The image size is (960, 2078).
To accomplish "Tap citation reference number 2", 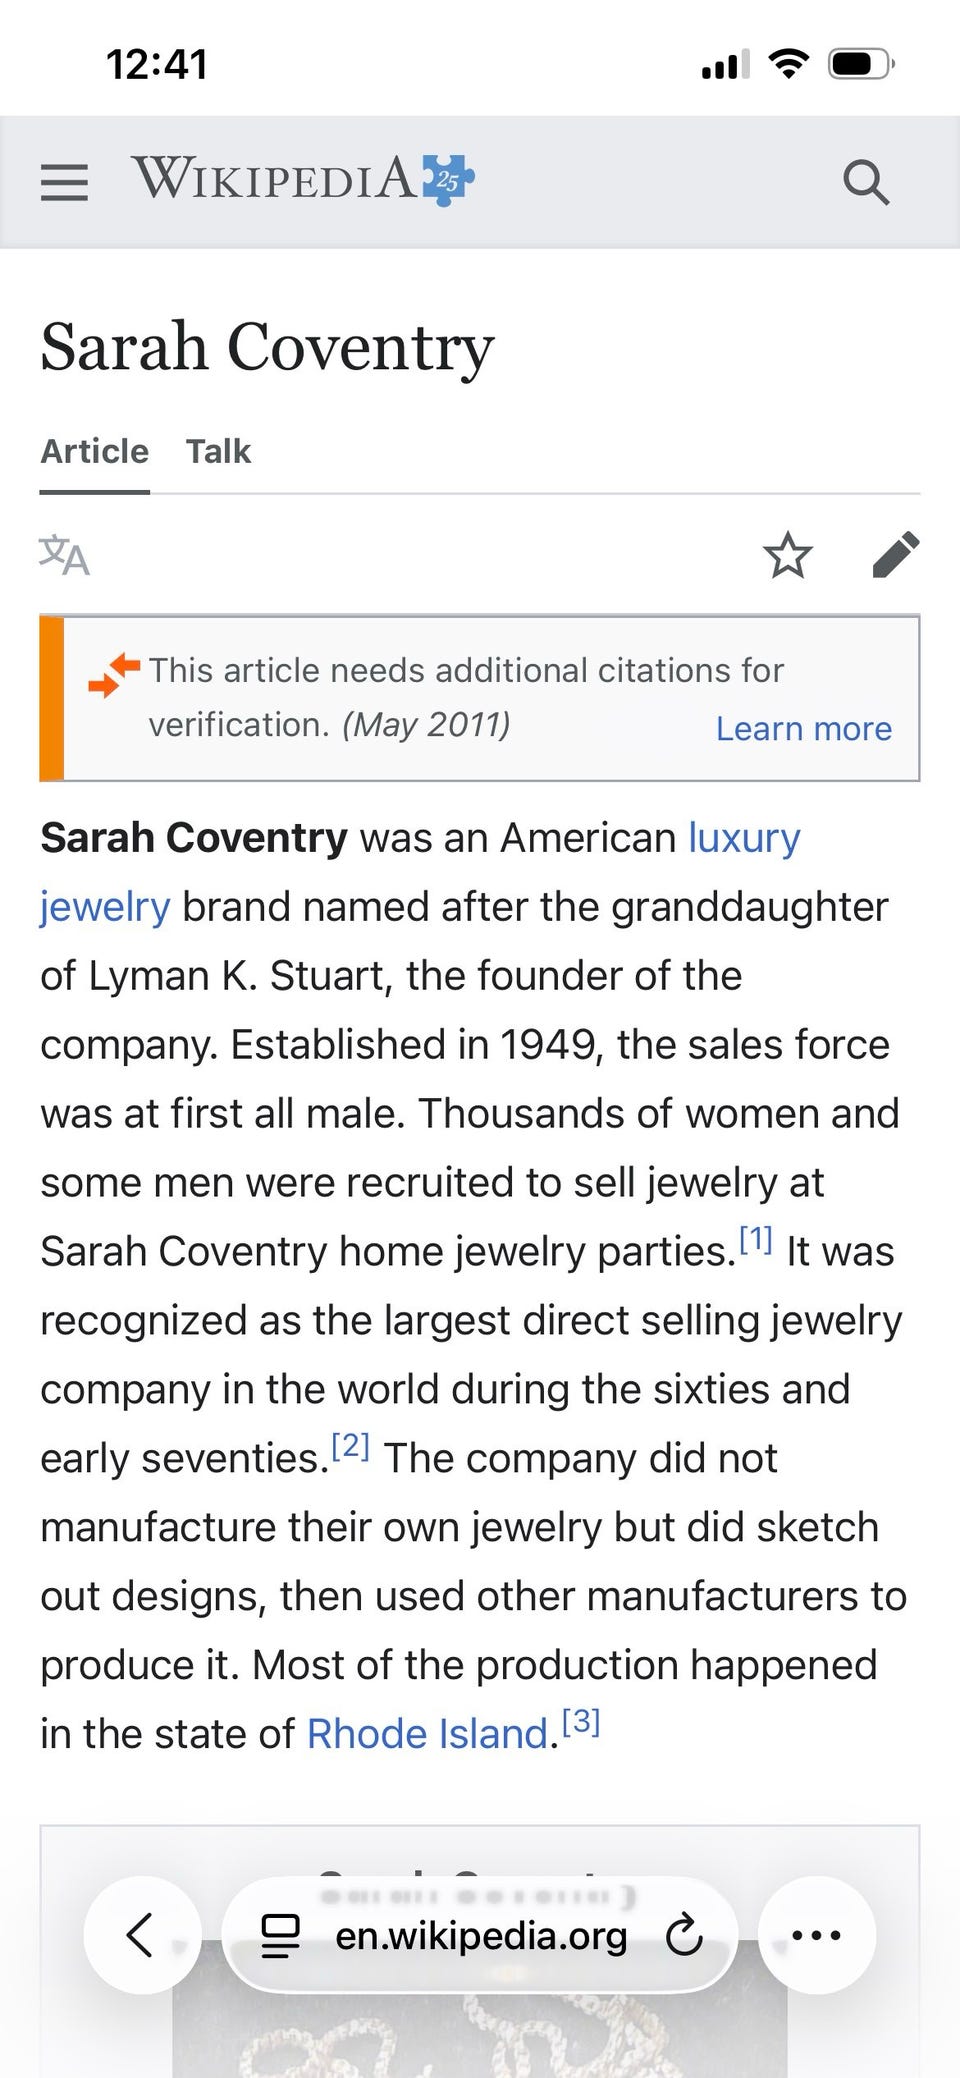I will pyautogui.click(x=350, y=1448).
